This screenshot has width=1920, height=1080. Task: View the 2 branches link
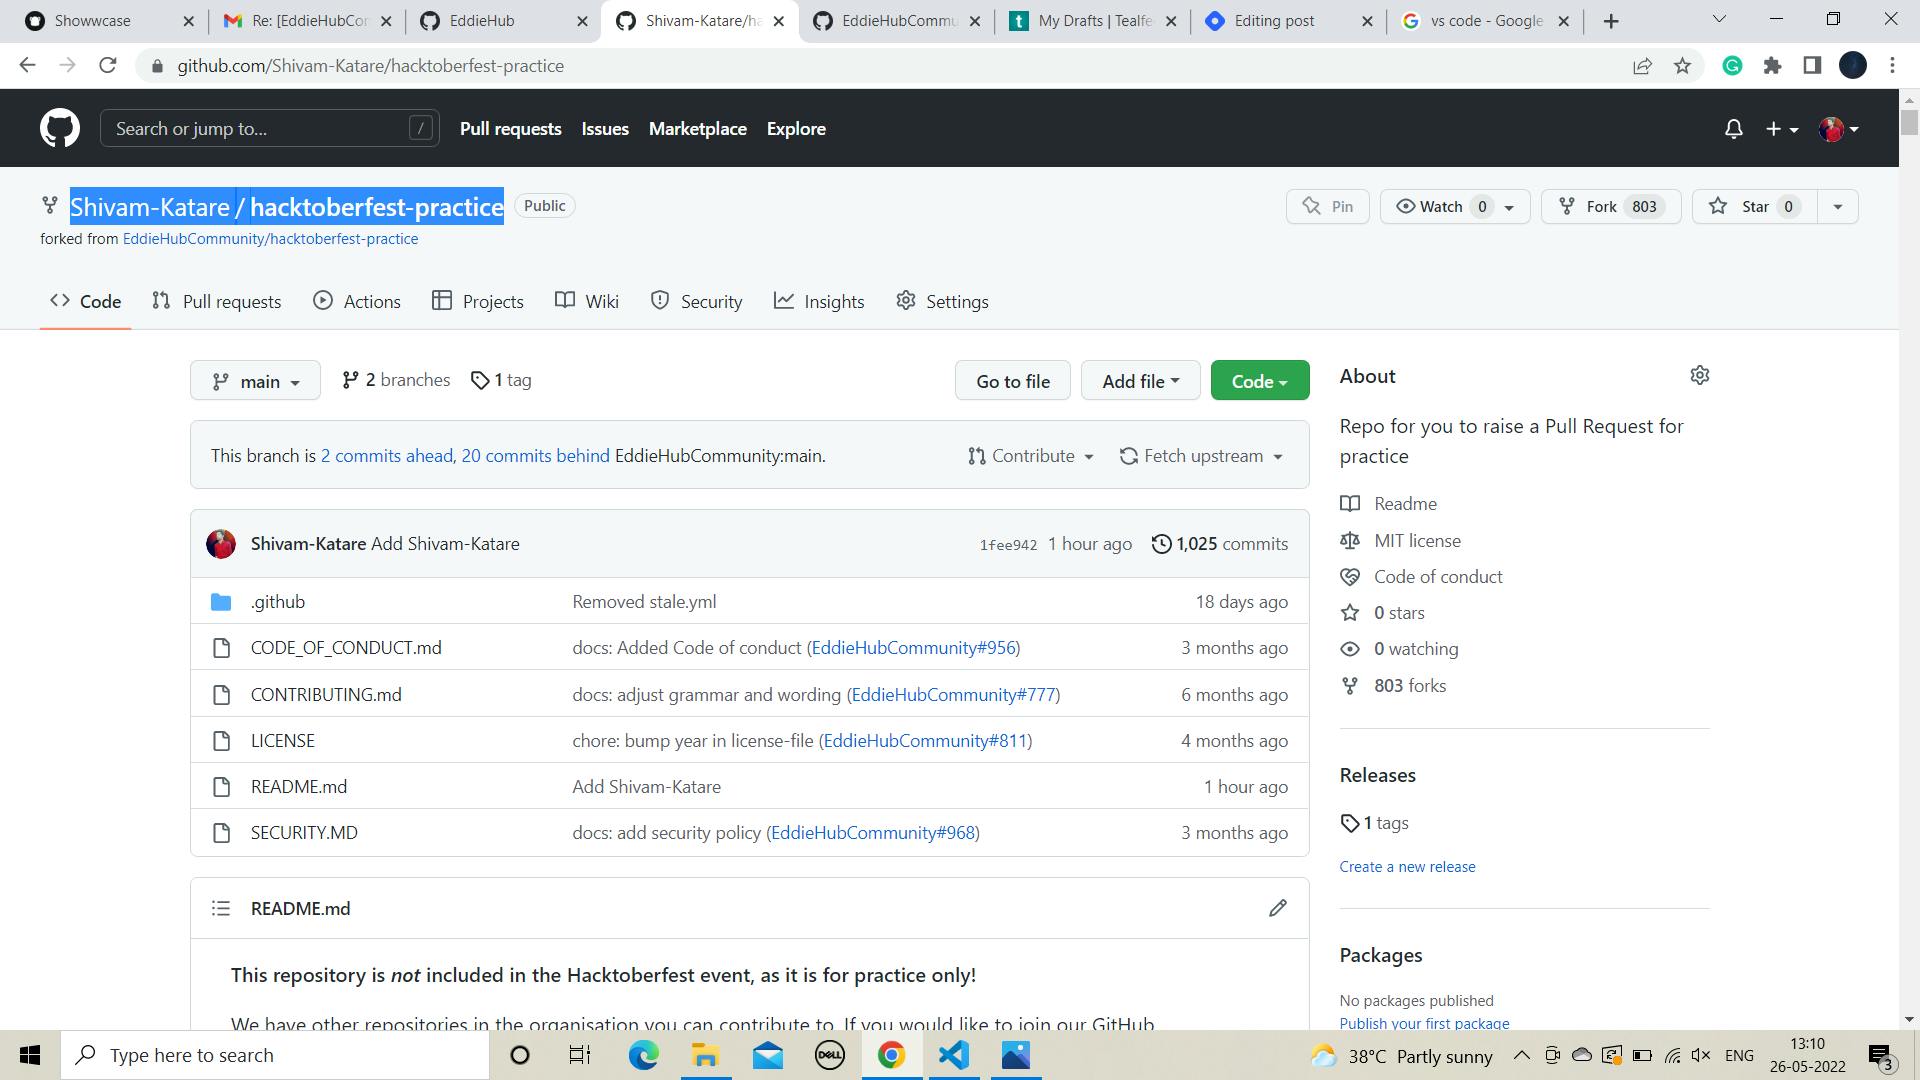pyautogui.click(x=397, y=380)
